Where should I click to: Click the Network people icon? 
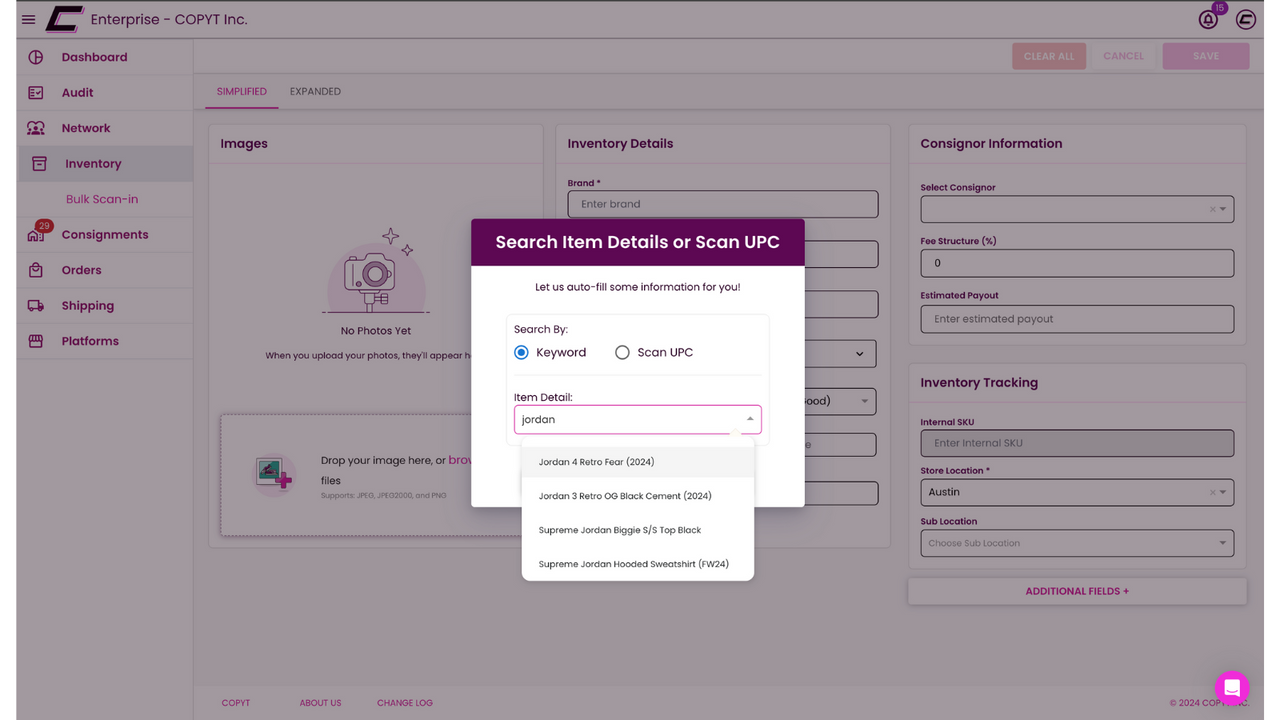coord(36,128)
